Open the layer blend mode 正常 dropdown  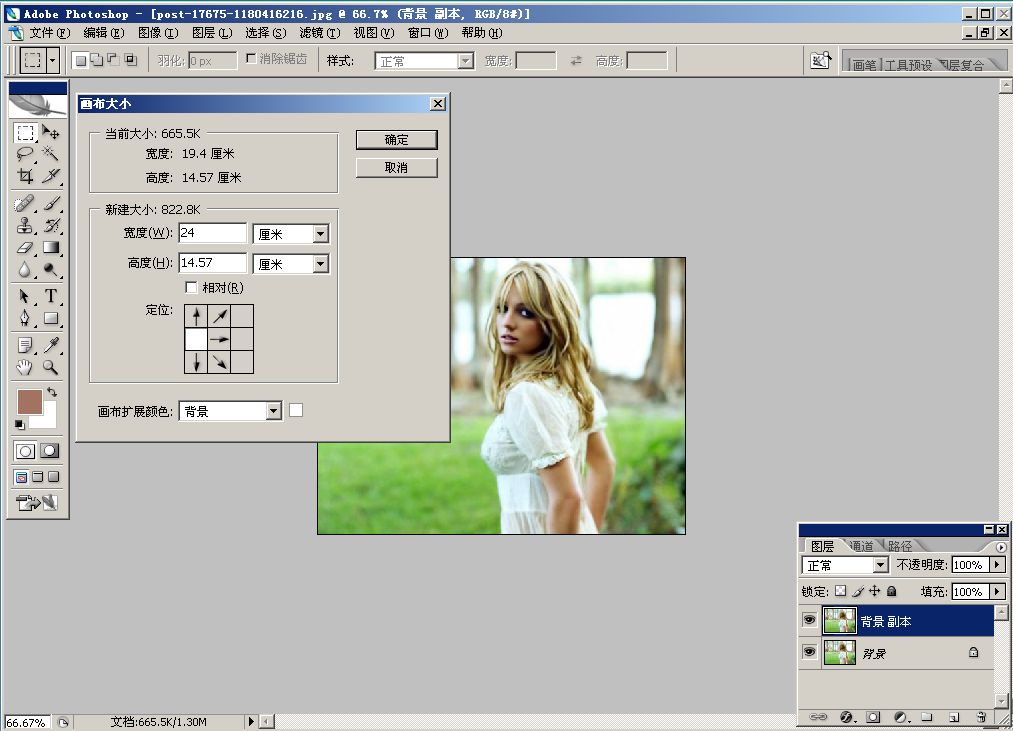880,565
